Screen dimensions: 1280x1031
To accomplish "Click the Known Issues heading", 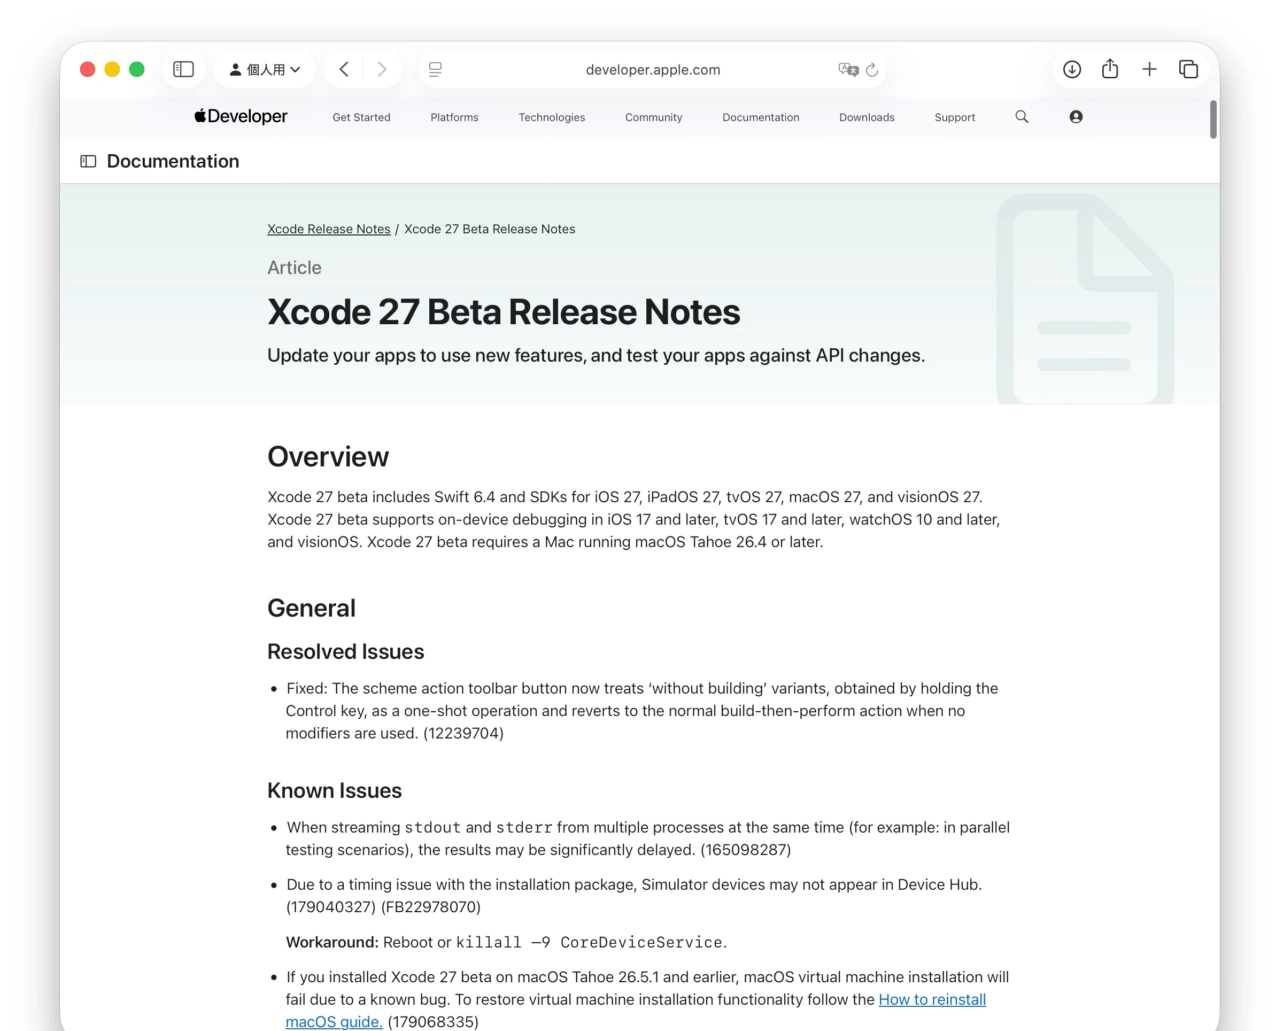I will click(334, 791).
